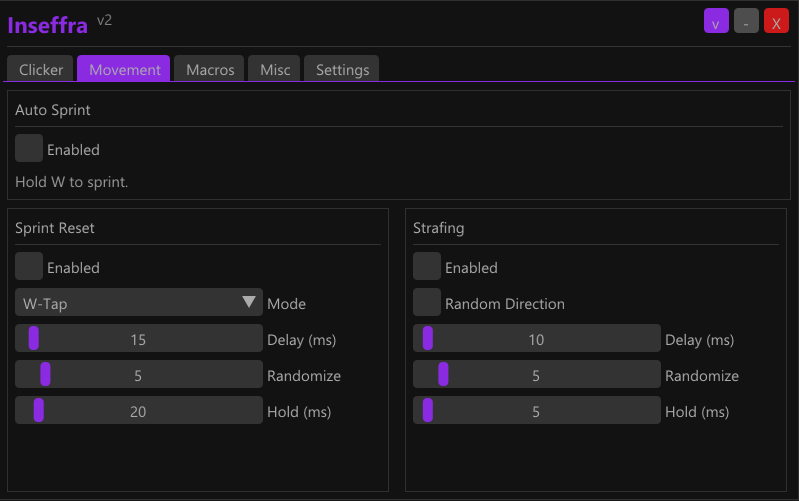Open the Macros tab

pos(210,69)
